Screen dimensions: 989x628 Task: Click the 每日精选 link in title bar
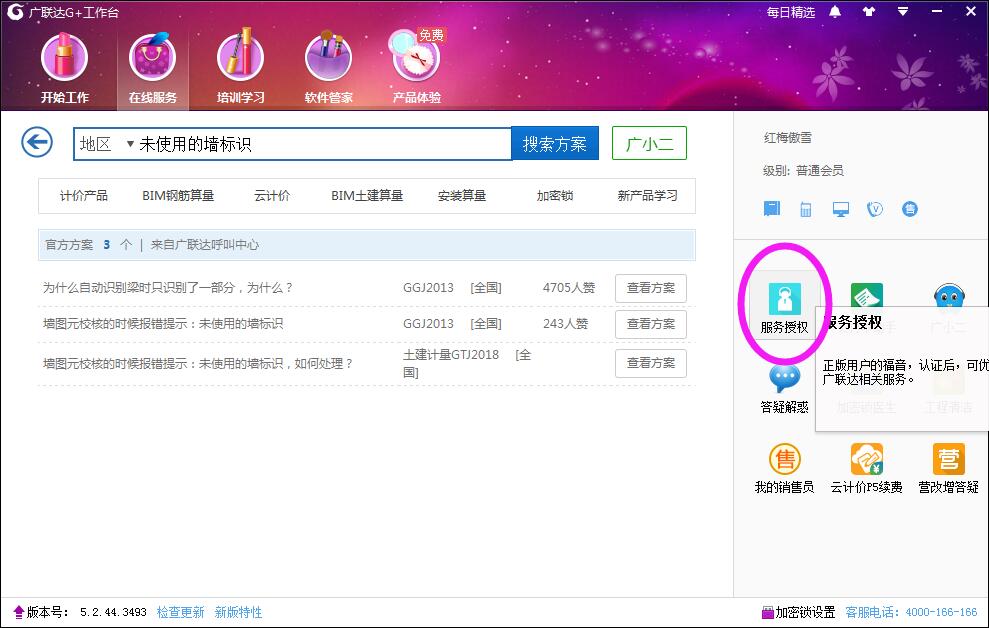pos(790,12)
